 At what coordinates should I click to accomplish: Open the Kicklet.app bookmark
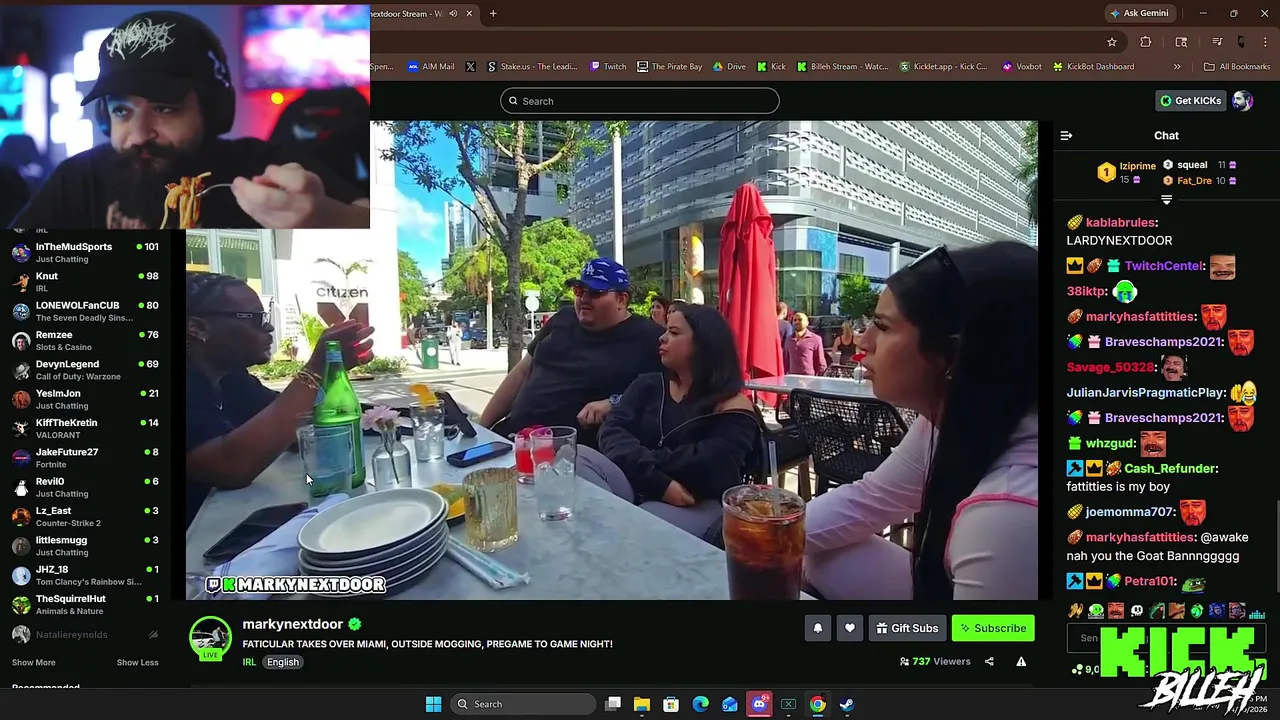943,67
